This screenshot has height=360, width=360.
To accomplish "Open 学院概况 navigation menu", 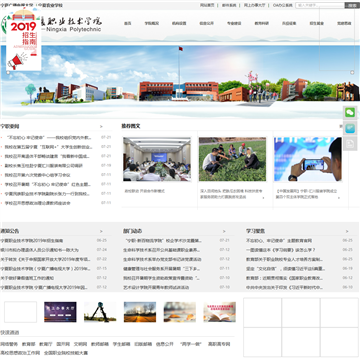I will click(152, 23).
